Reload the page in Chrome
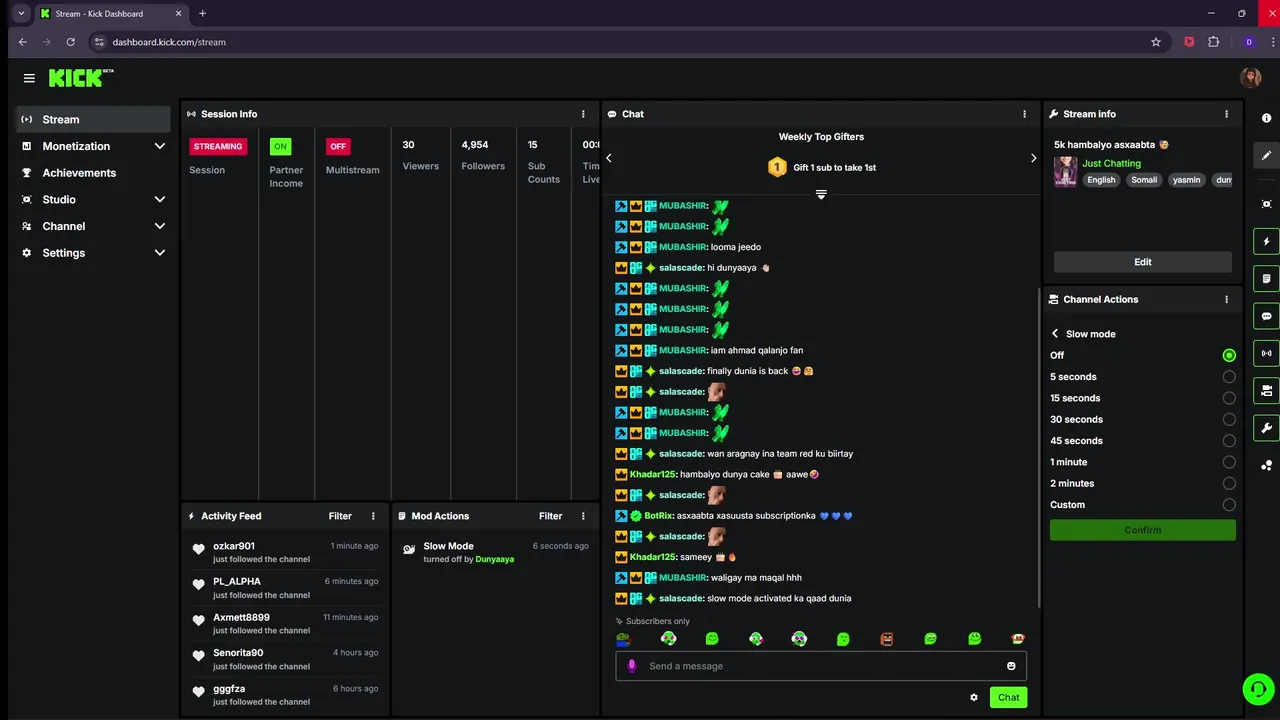Viewport: 1280px width, 720px height. click(71, 42)
